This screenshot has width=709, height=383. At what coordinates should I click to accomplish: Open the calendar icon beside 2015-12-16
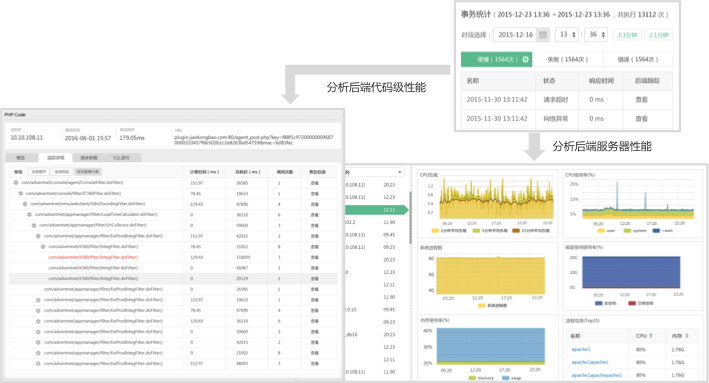point(543,35)
